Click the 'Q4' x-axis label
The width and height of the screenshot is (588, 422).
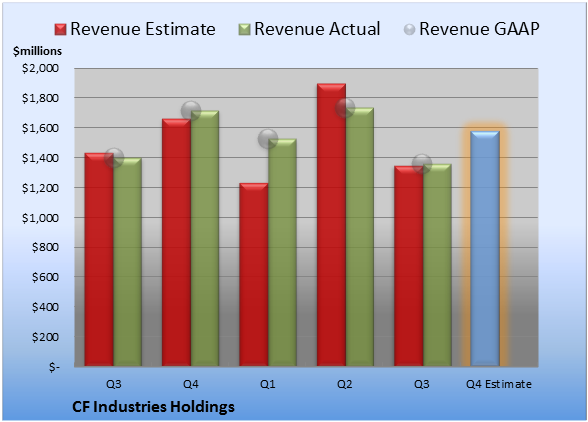pos(190,384)
